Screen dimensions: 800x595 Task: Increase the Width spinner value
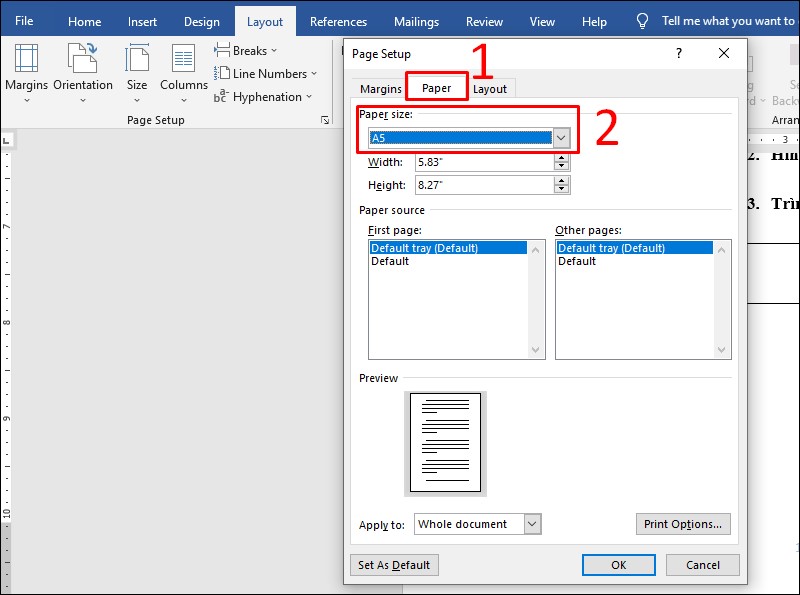tap(561, 158)
